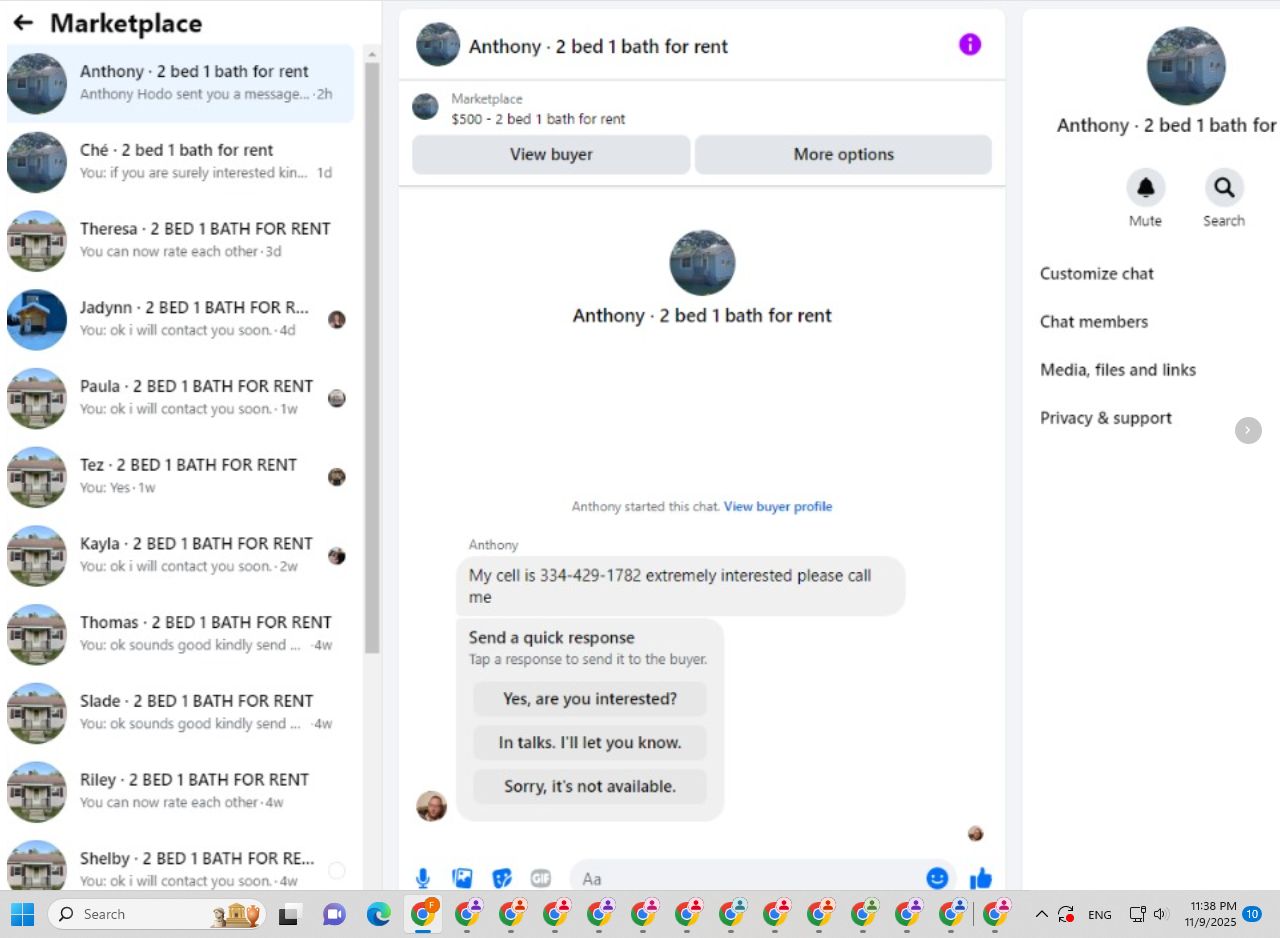
Task: Send quick response "In talks. I'll let you know."
Action: pos(590,743)
